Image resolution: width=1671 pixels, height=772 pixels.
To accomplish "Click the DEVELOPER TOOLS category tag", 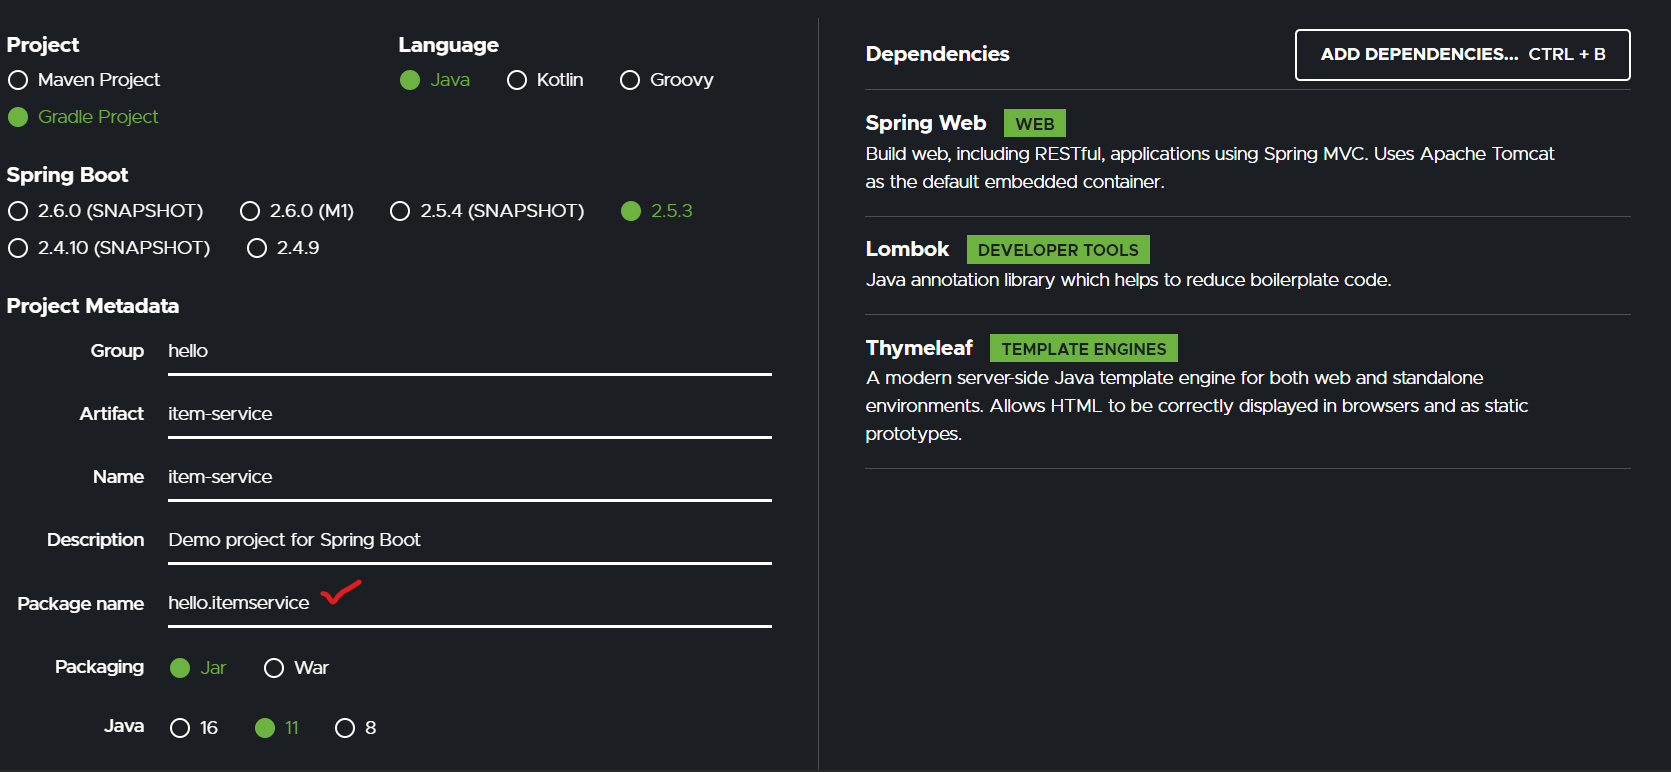I will click(1058, 250).
